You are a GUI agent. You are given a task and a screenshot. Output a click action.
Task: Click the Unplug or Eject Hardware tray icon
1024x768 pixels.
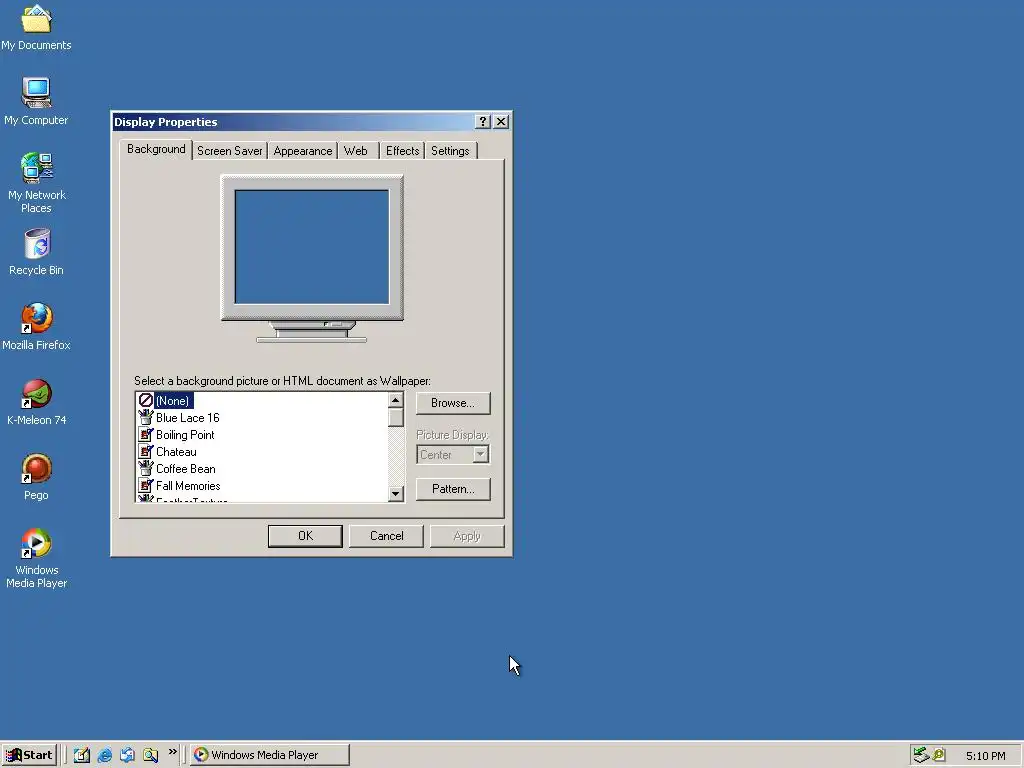click(x=921, y=755)
